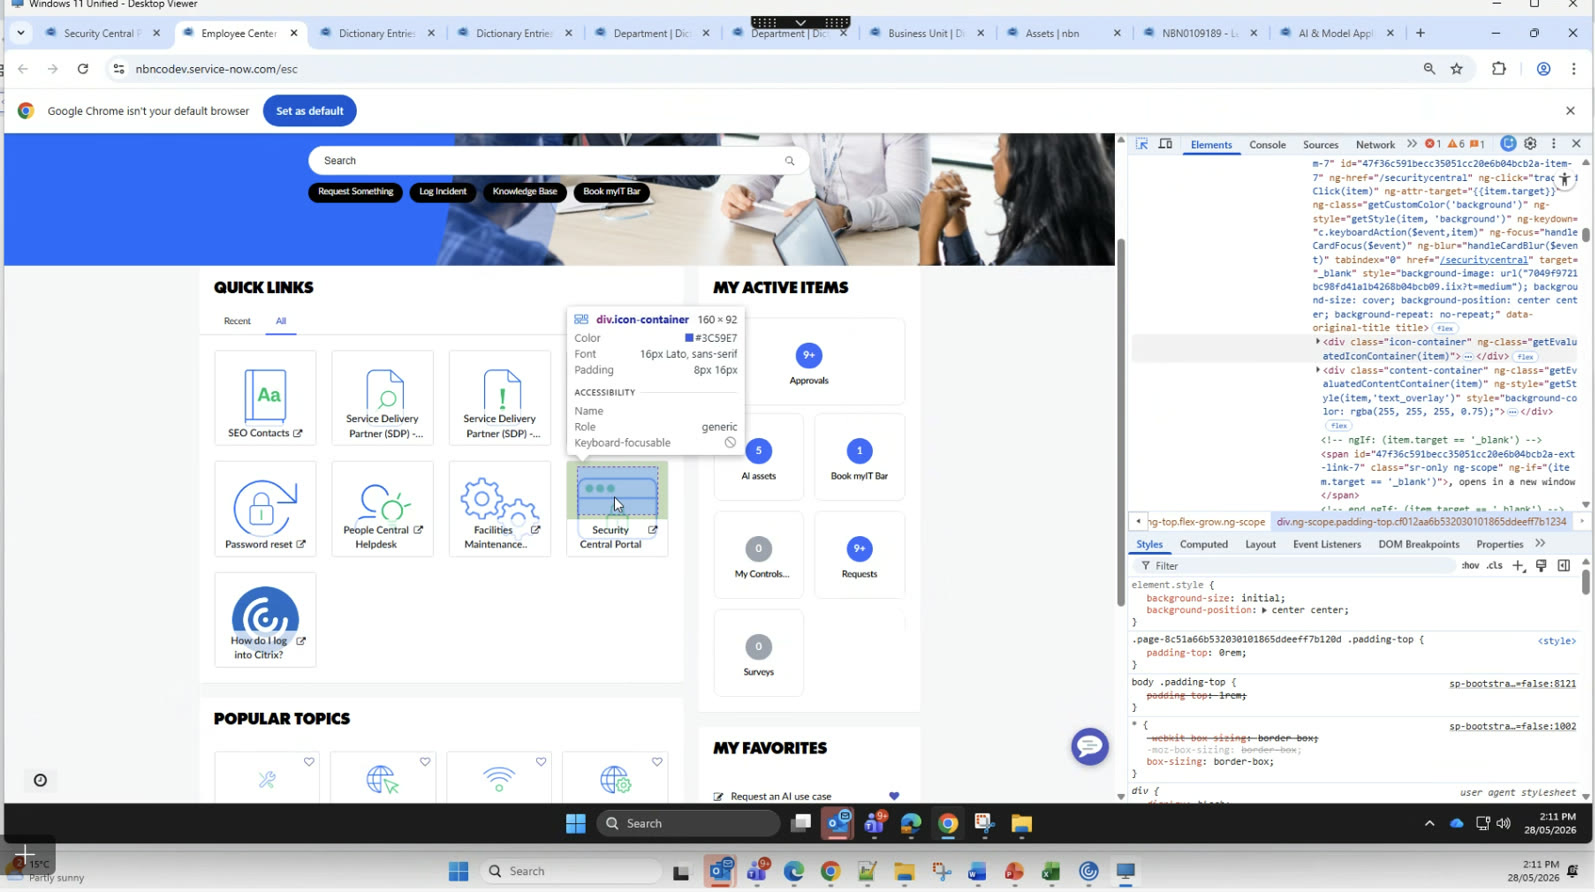This screenshot has width=1595, height=892.
Task: Open the chat bubble button
Action: tap(1090, 746)
